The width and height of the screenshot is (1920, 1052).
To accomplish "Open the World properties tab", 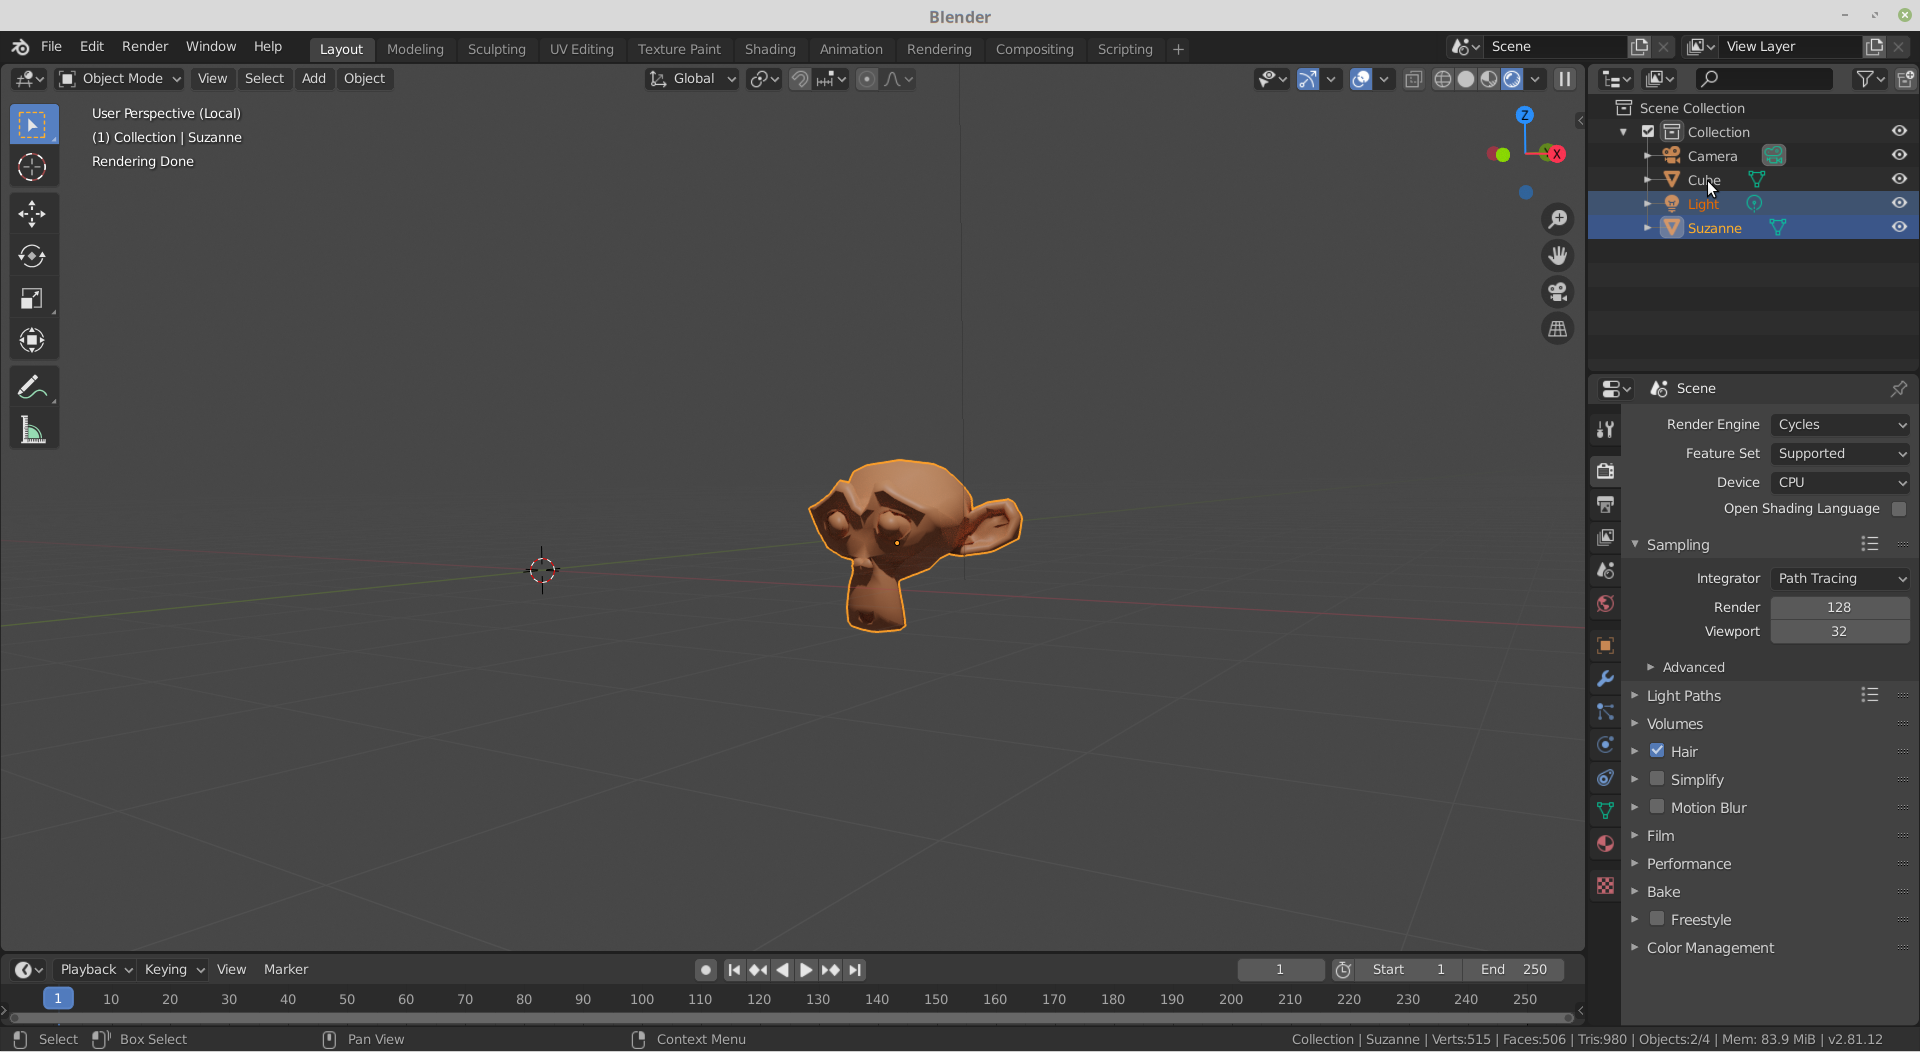I will [x=1605, y=603].
